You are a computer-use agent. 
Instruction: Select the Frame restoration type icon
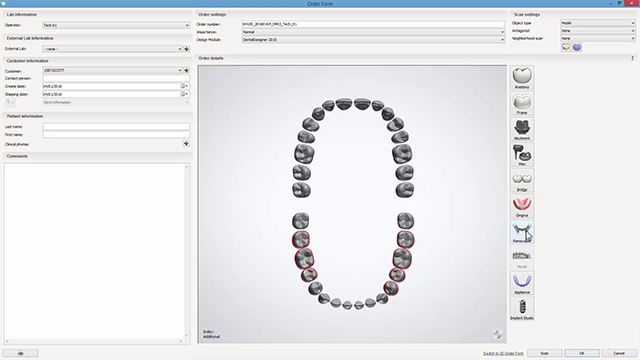[522, 103]
